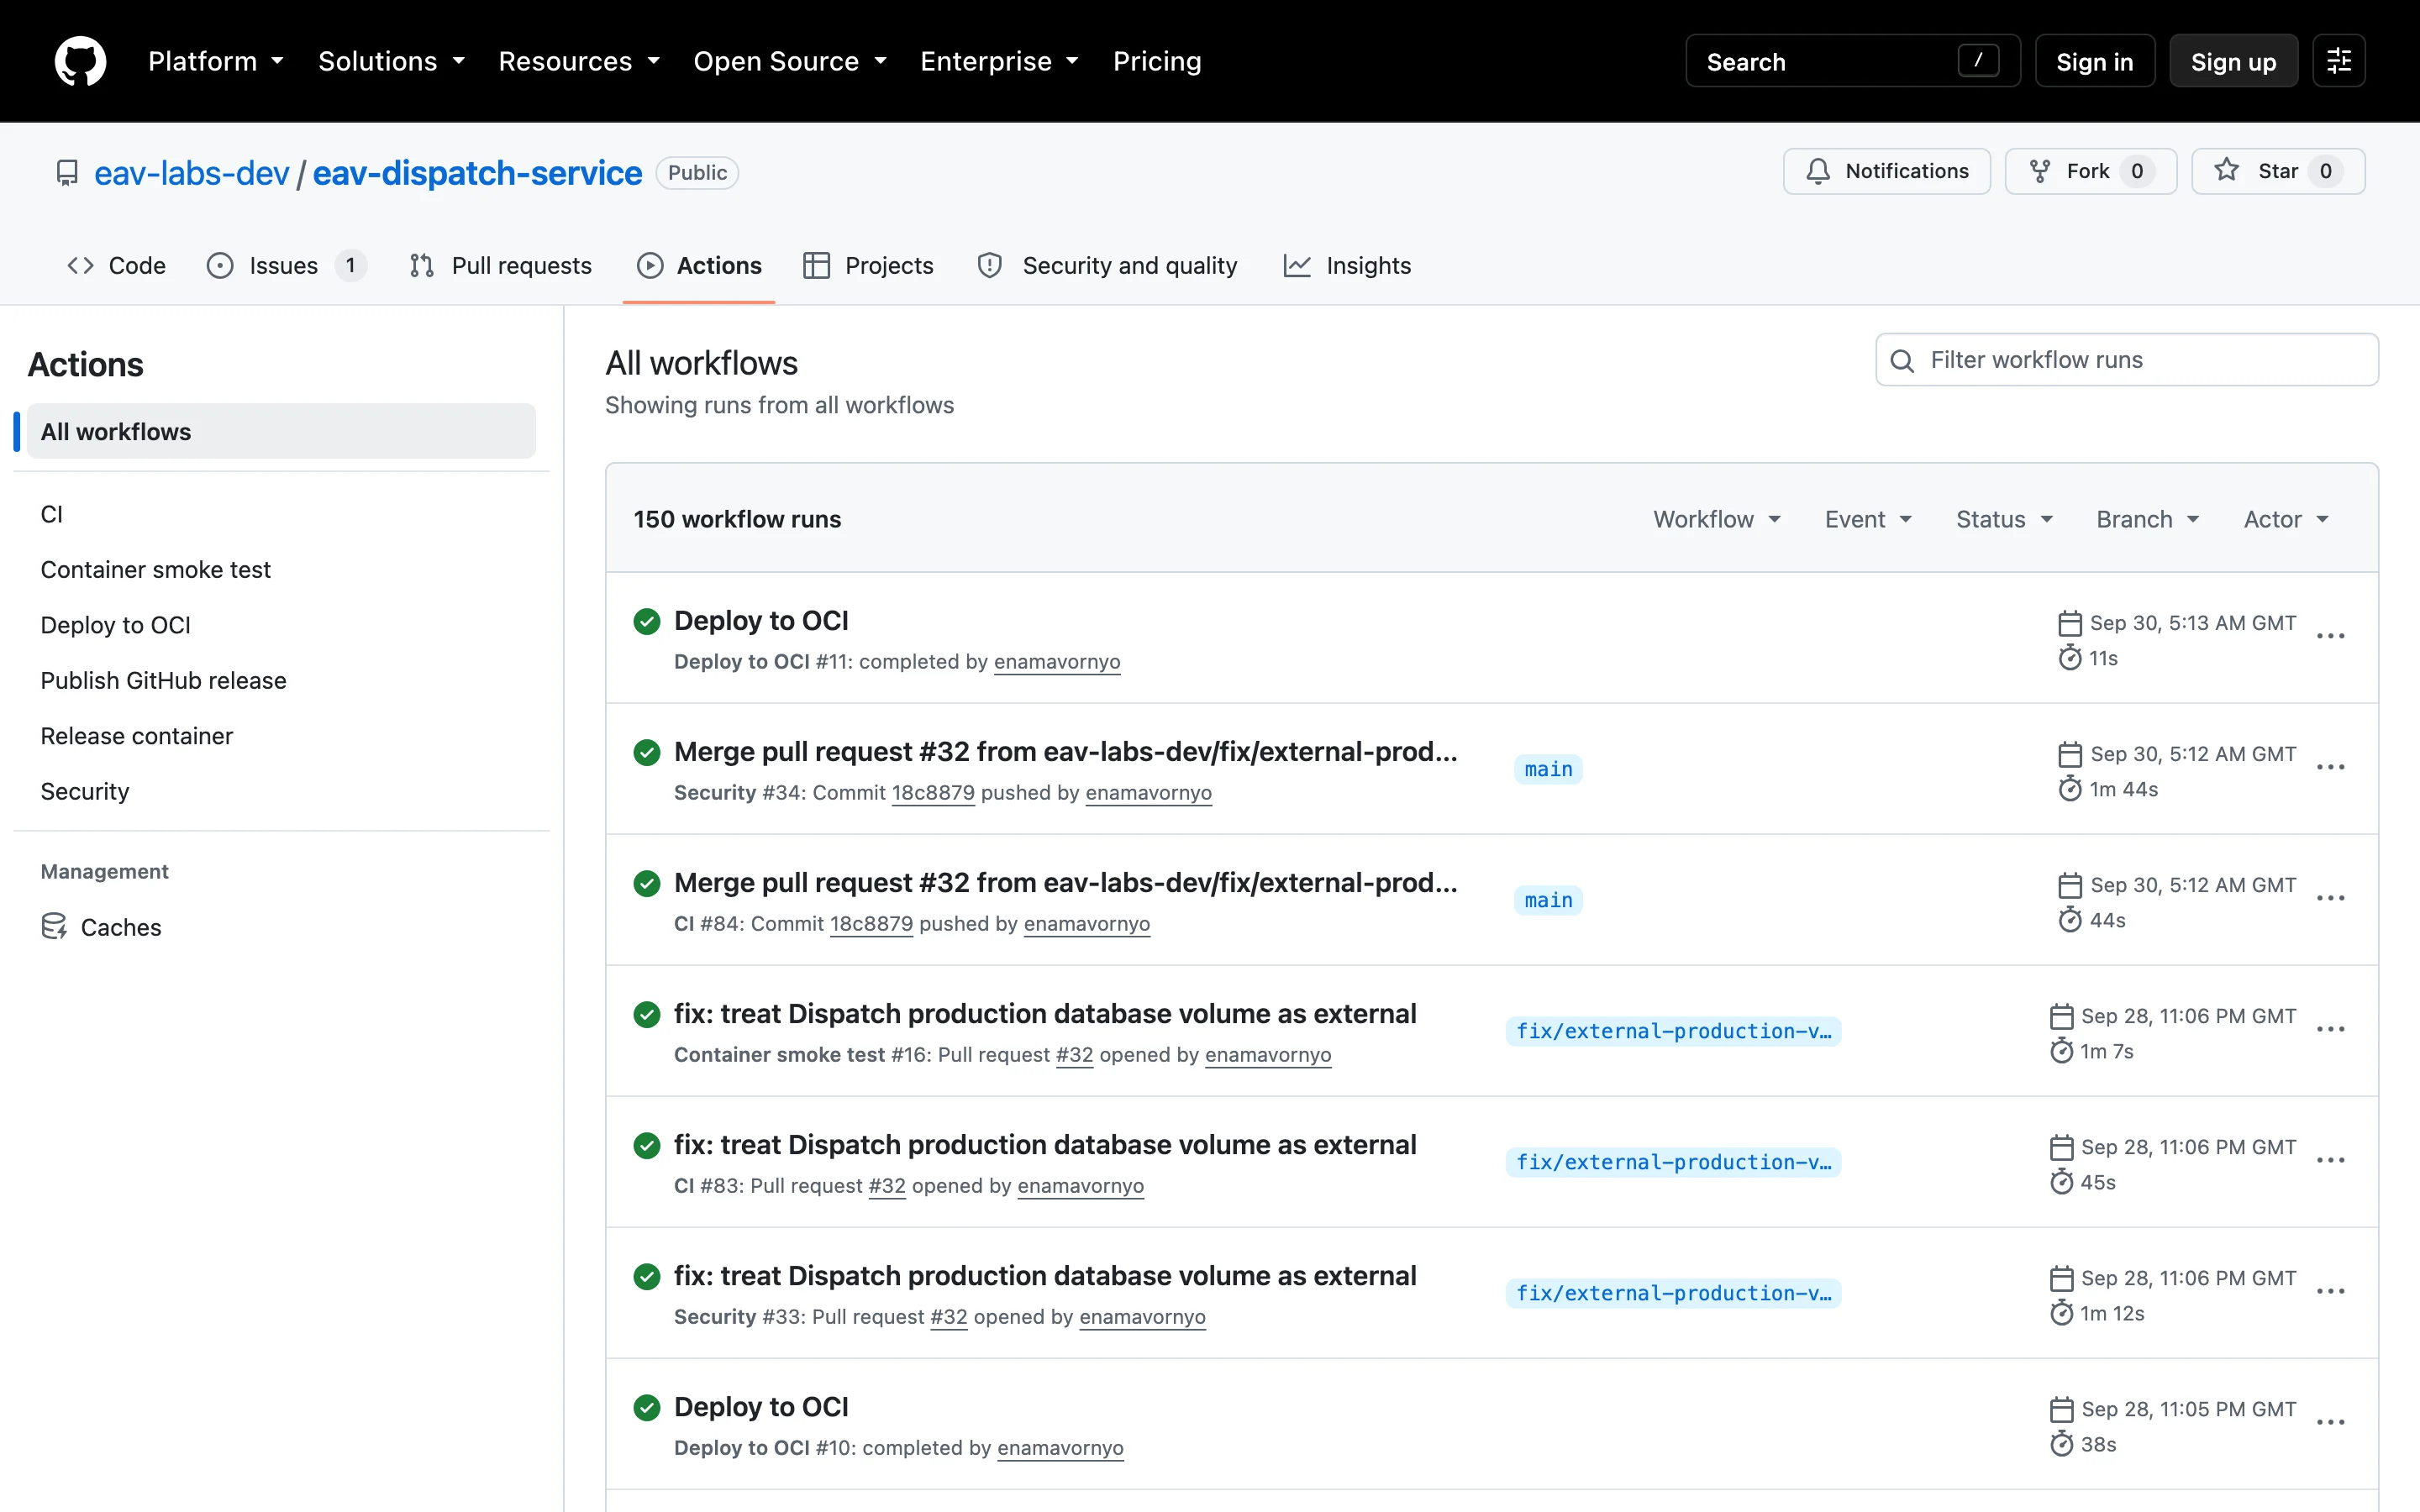
Task: Click the success status icon of Deploy to OCI #11
Action: (x=647, y=621)
